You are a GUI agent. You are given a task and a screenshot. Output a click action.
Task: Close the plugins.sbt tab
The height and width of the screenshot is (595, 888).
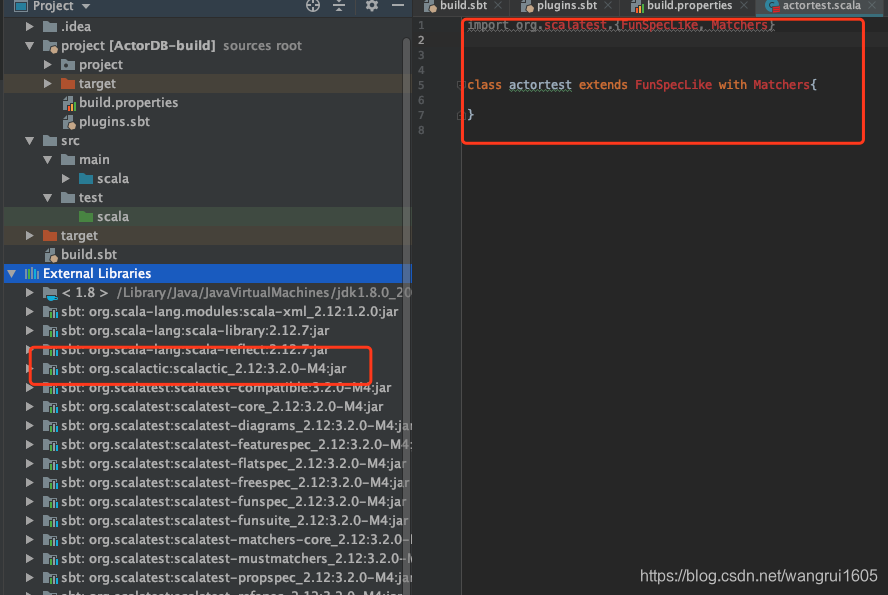click(608, 6)
